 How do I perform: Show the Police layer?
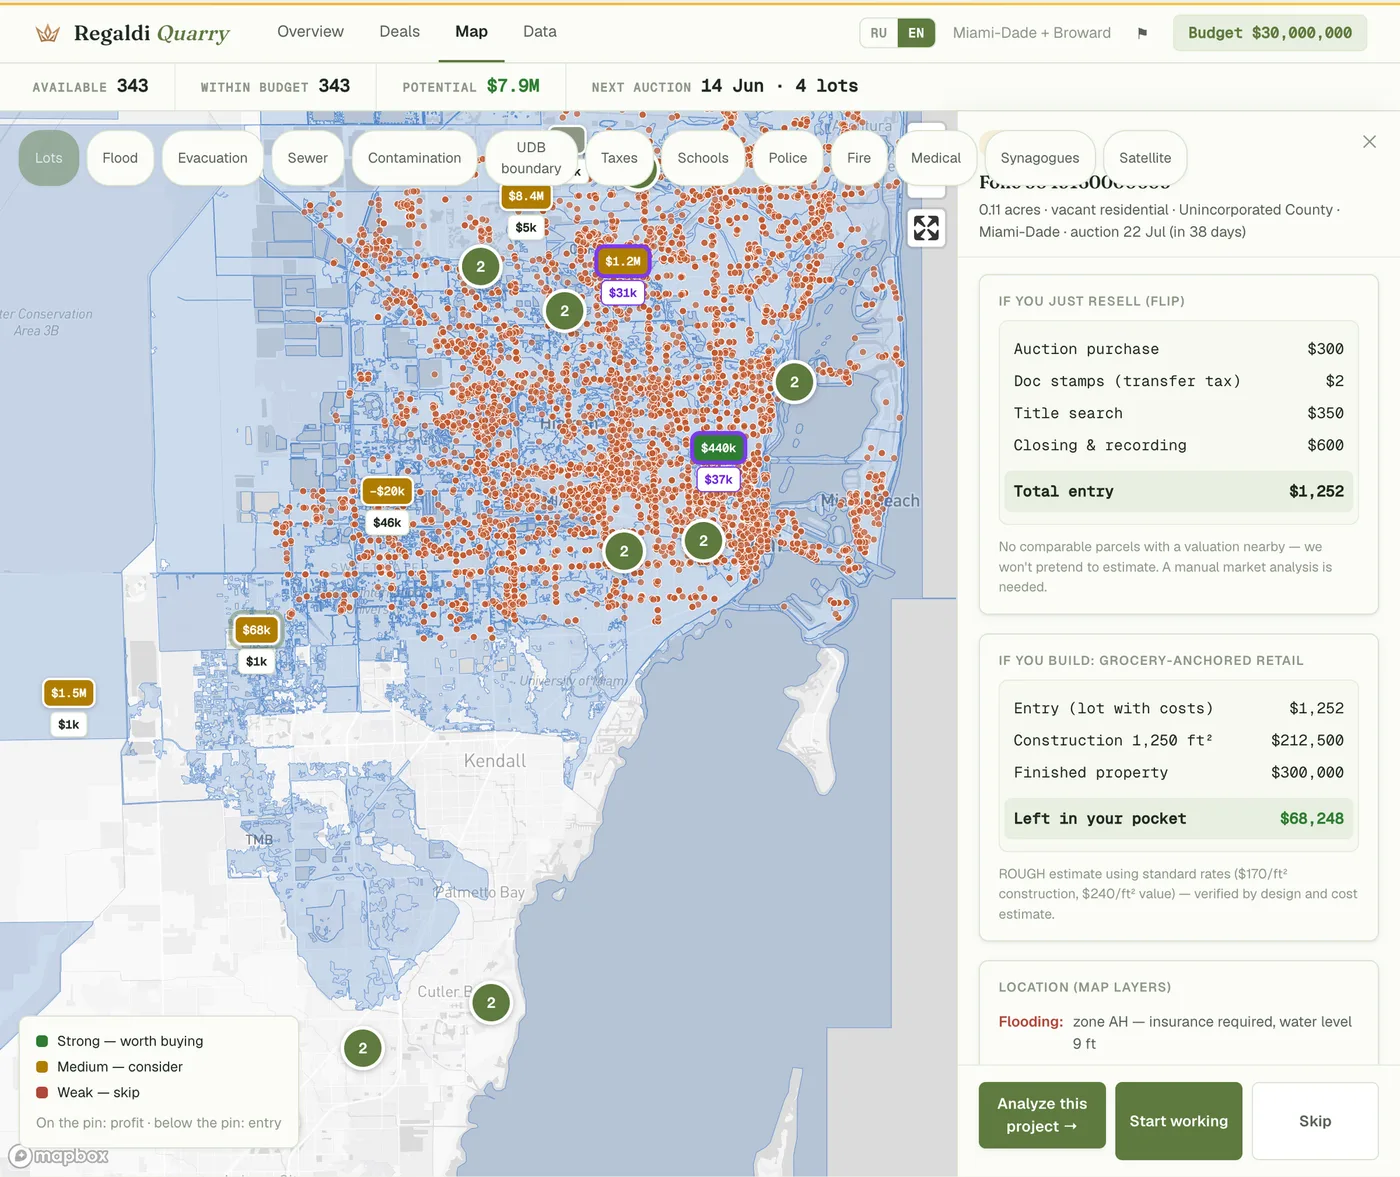(787, 158)
